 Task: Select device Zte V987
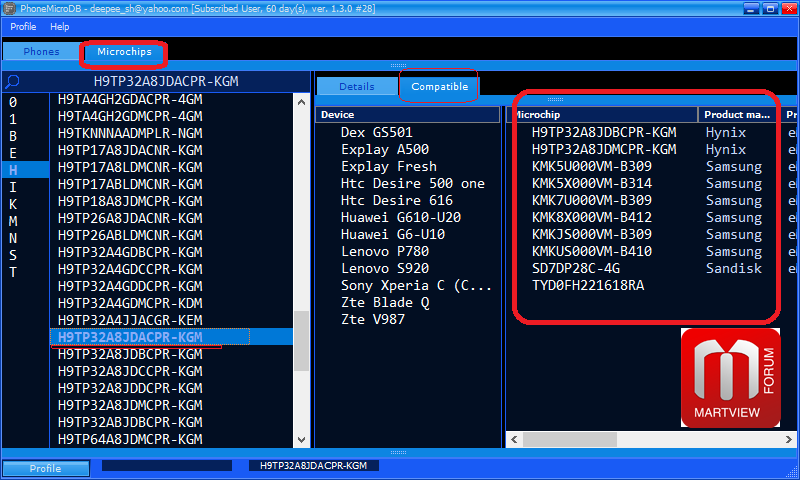coord(373,319)
